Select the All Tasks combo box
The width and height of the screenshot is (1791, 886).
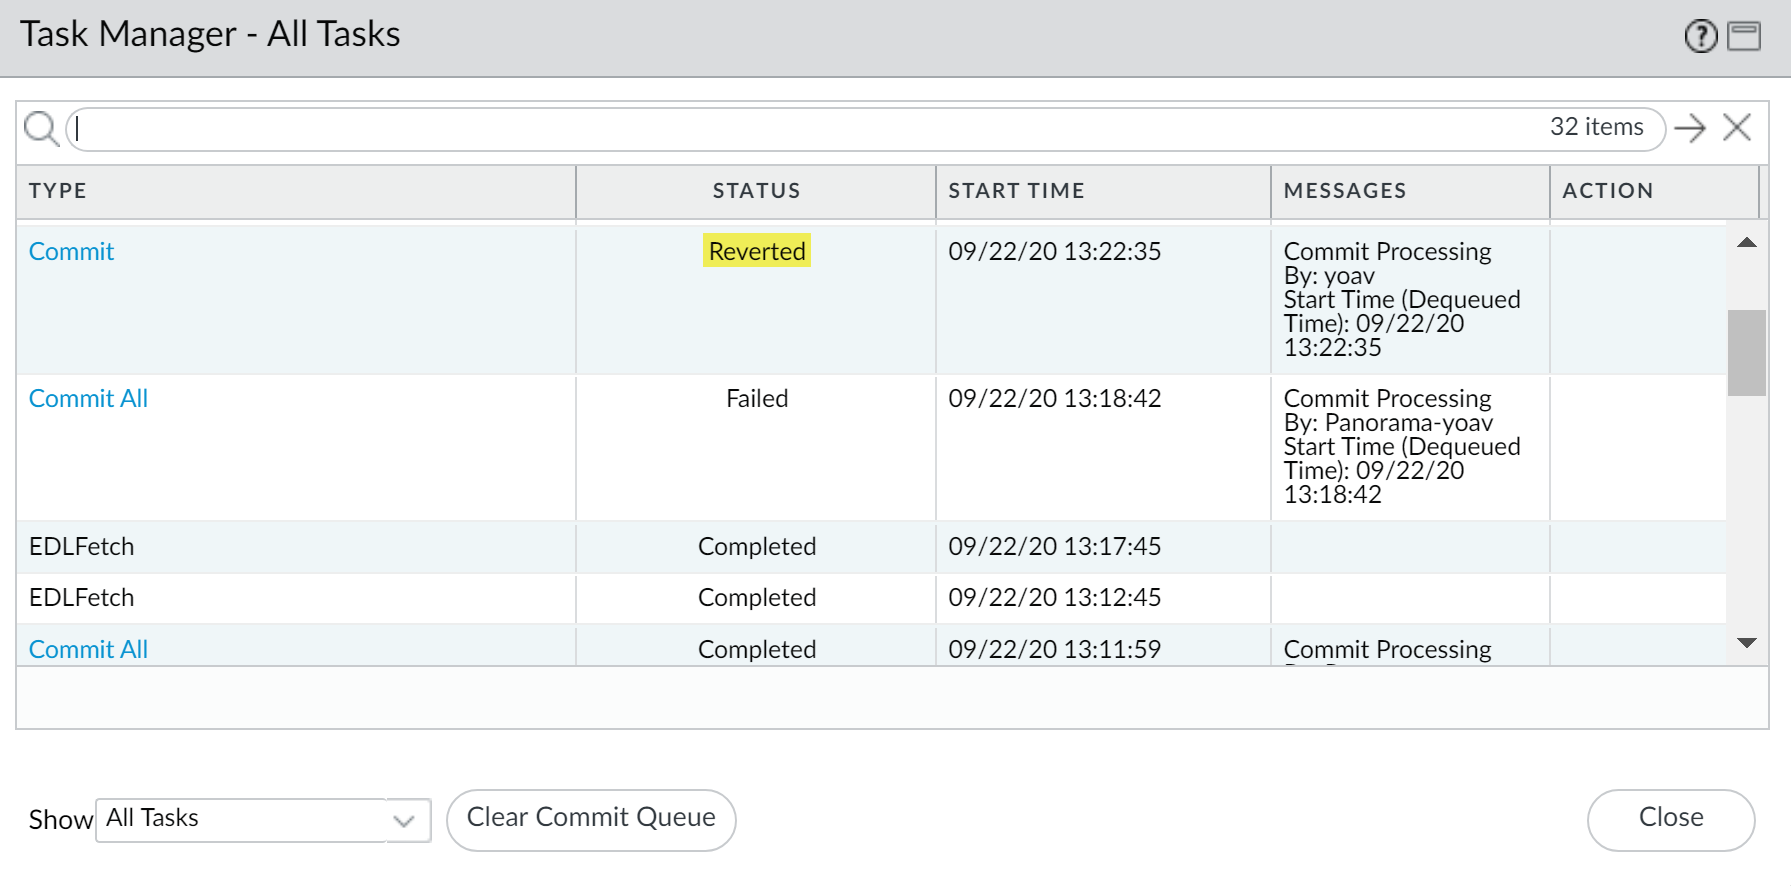pos(241,819)
